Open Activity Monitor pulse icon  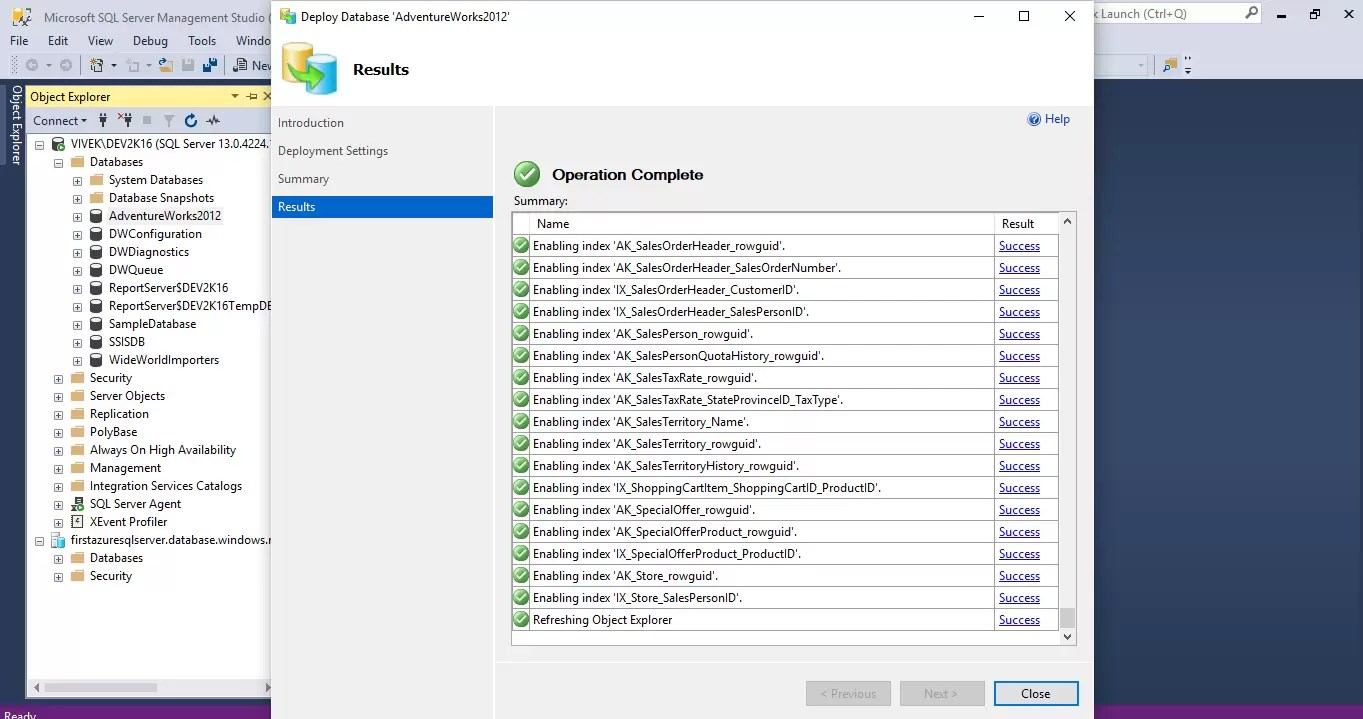click(213, 120)
